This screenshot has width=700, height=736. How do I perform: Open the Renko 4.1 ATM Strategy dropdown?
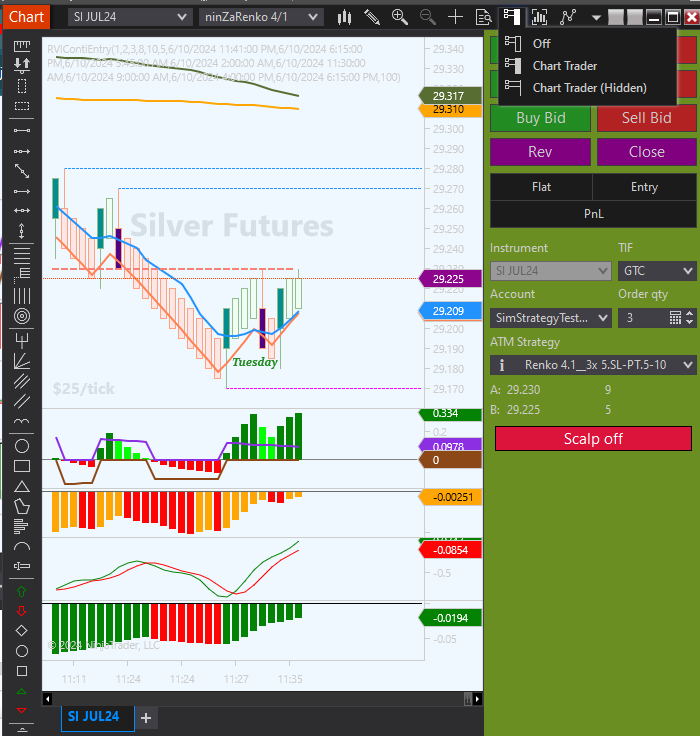pos(593,365)
